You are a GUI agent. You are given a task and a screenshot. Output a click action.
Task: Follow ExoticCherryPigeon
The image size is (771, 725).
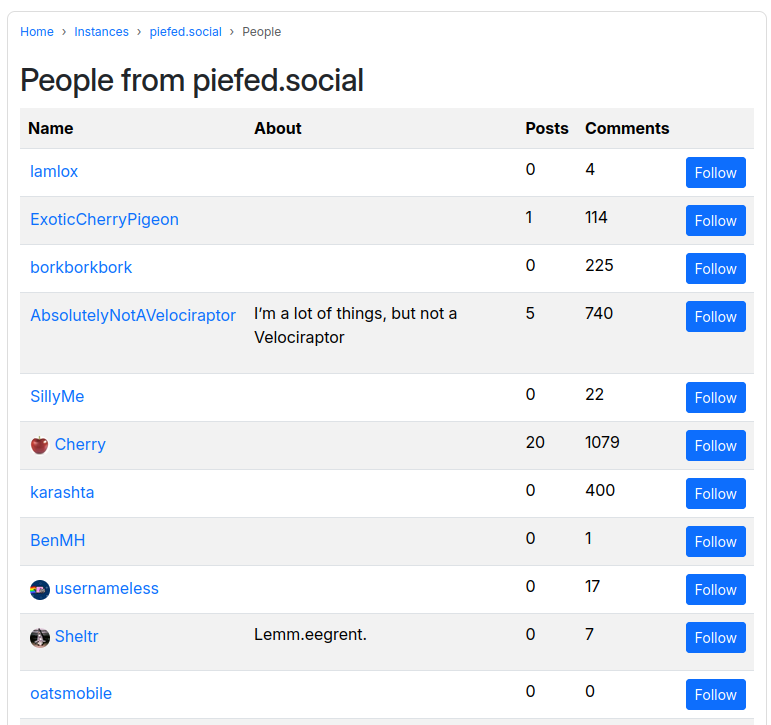(x=715, y=220)
